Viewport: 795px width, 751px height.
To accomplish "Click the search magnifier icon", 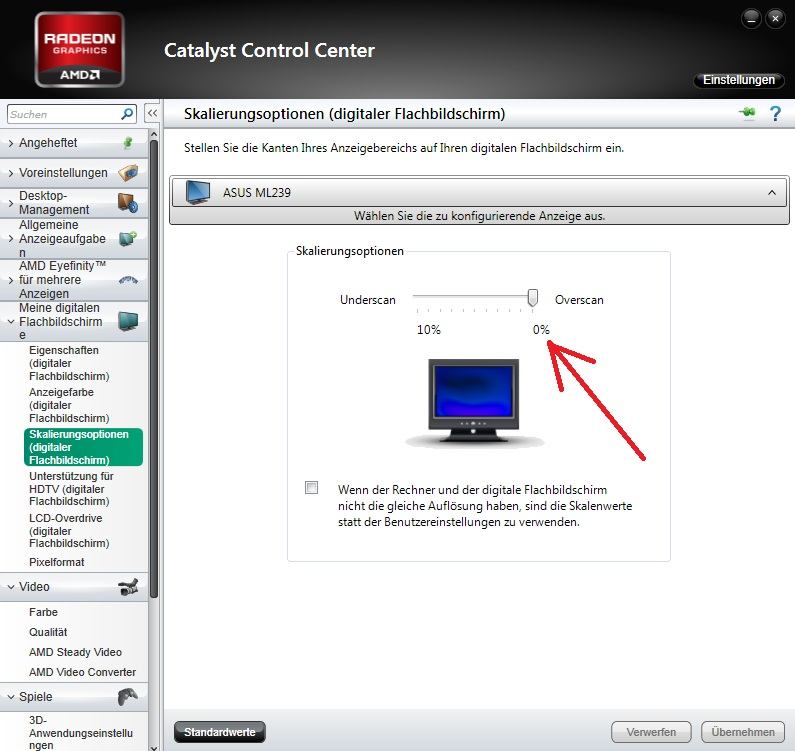I will 127,114.
